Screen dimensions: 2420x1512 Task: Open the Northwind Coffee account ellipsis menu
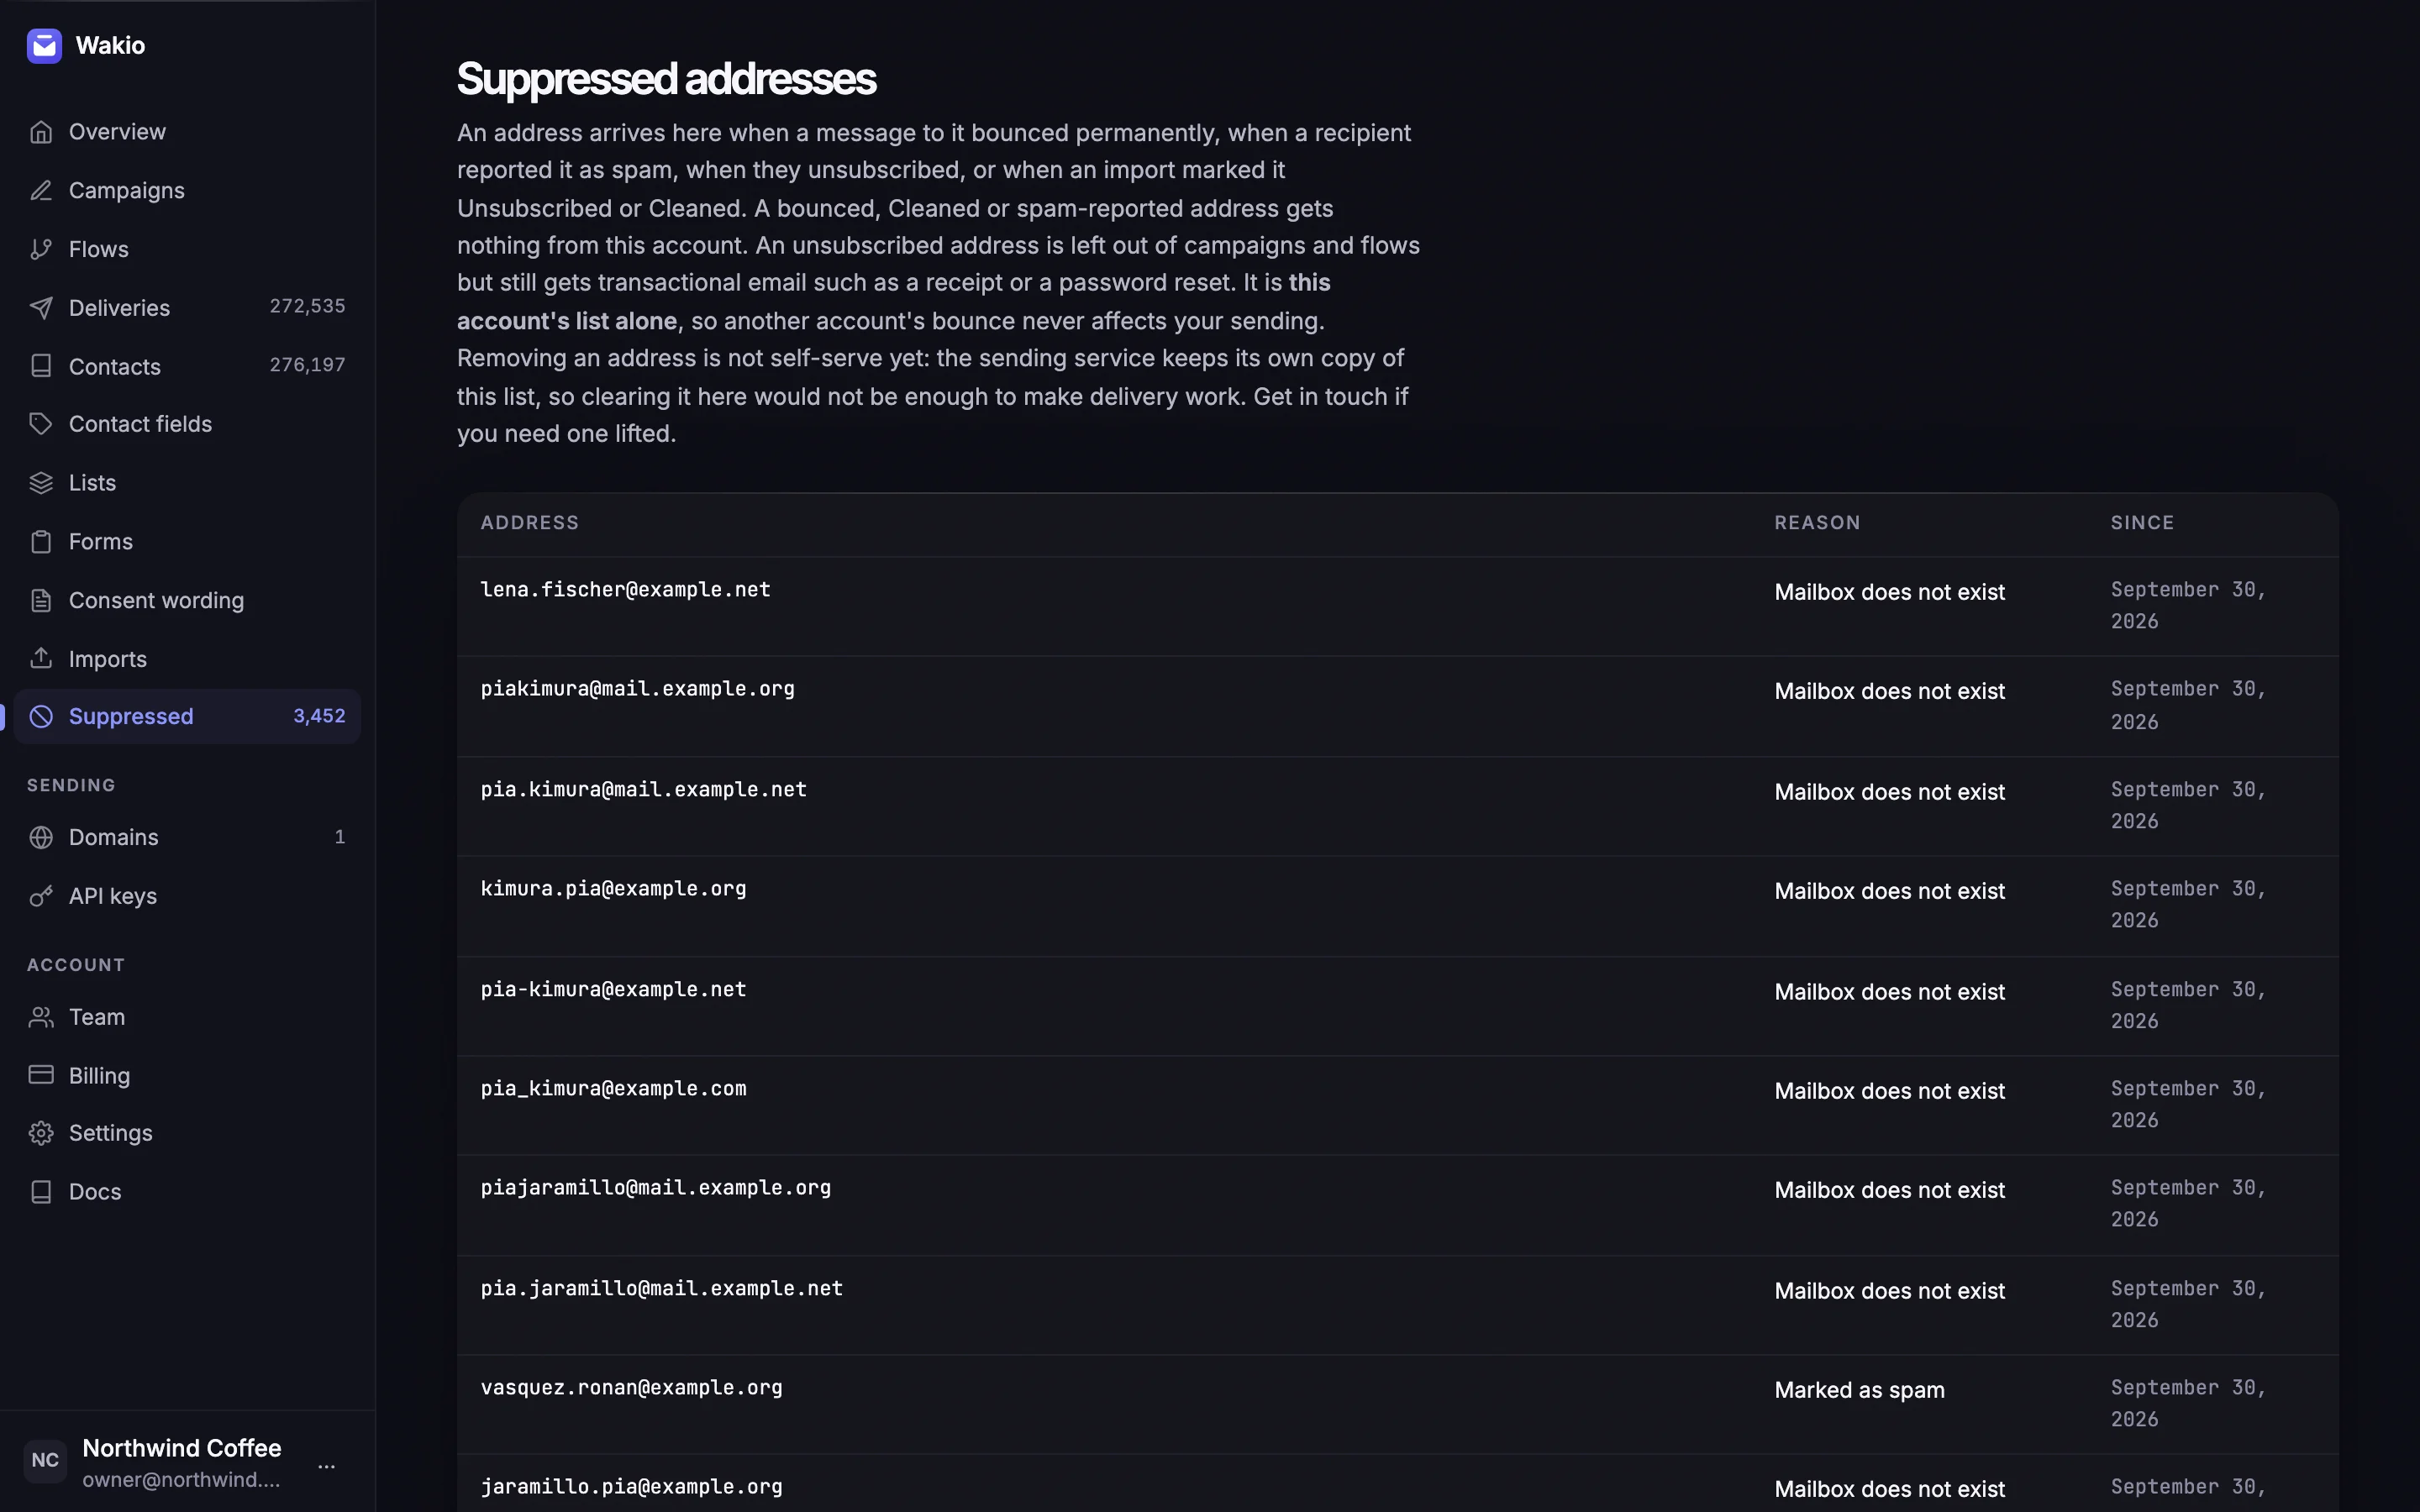(327, 1466)
